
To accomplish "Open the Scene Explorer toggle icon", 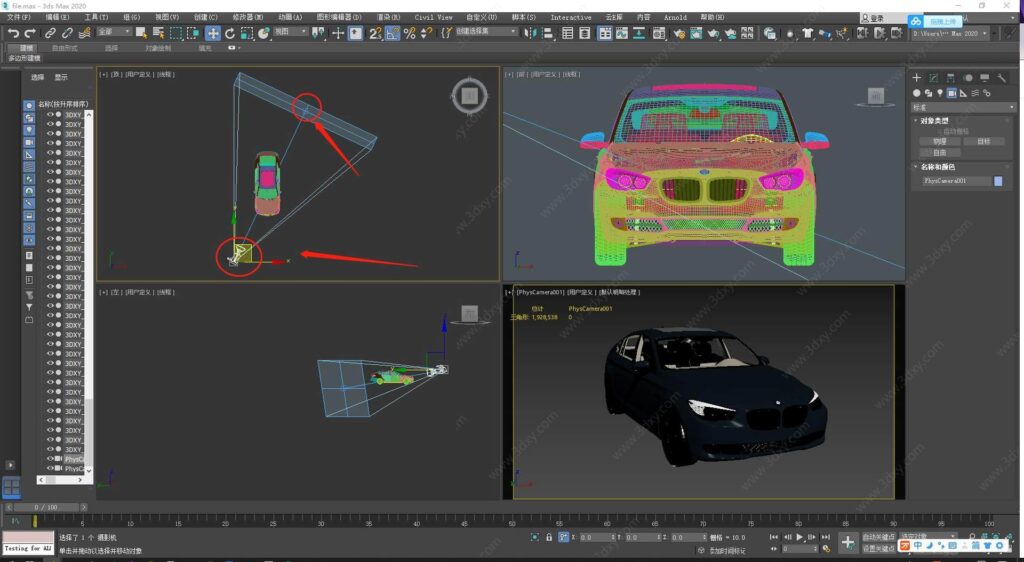I will pos(568,33).
